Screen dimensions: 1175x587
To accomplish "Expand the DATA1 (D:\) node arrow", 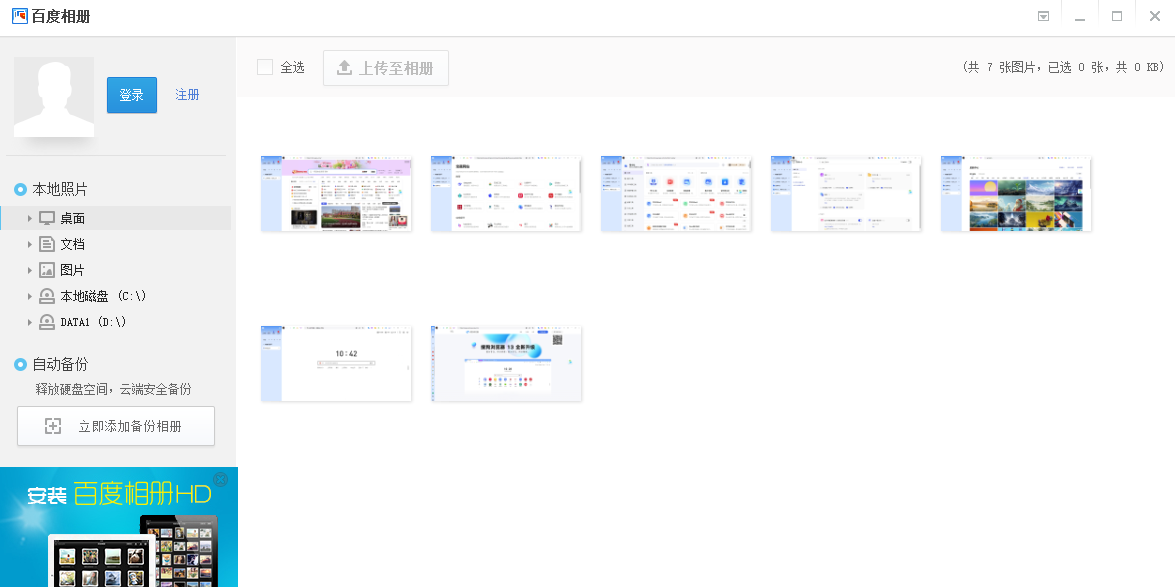I will coord(30,322).
